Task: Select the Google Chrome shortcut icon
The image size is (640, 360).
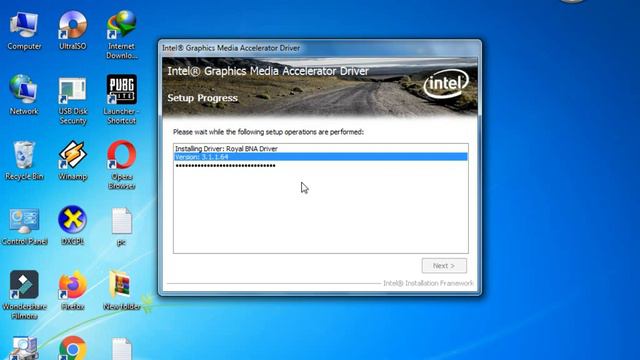Action: point(73,348)
